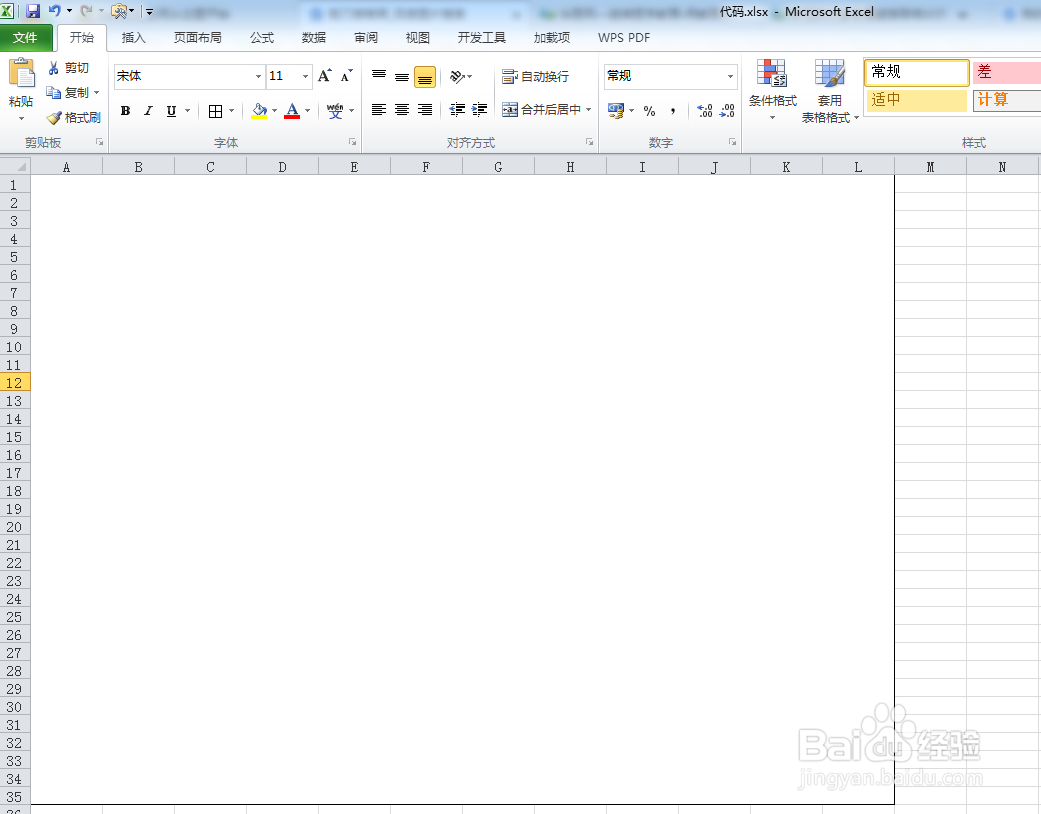Expand border options arrow
The image size is (1041, 814).
point(231,111)
